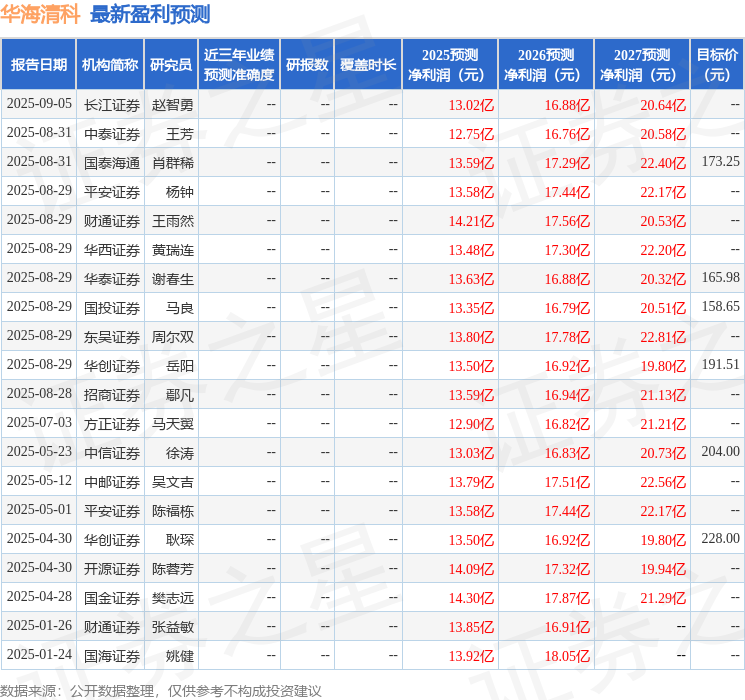Click the 2025预测净利润 column header
The width and height of the screenshot is (745, 700).
pos(450,65)
